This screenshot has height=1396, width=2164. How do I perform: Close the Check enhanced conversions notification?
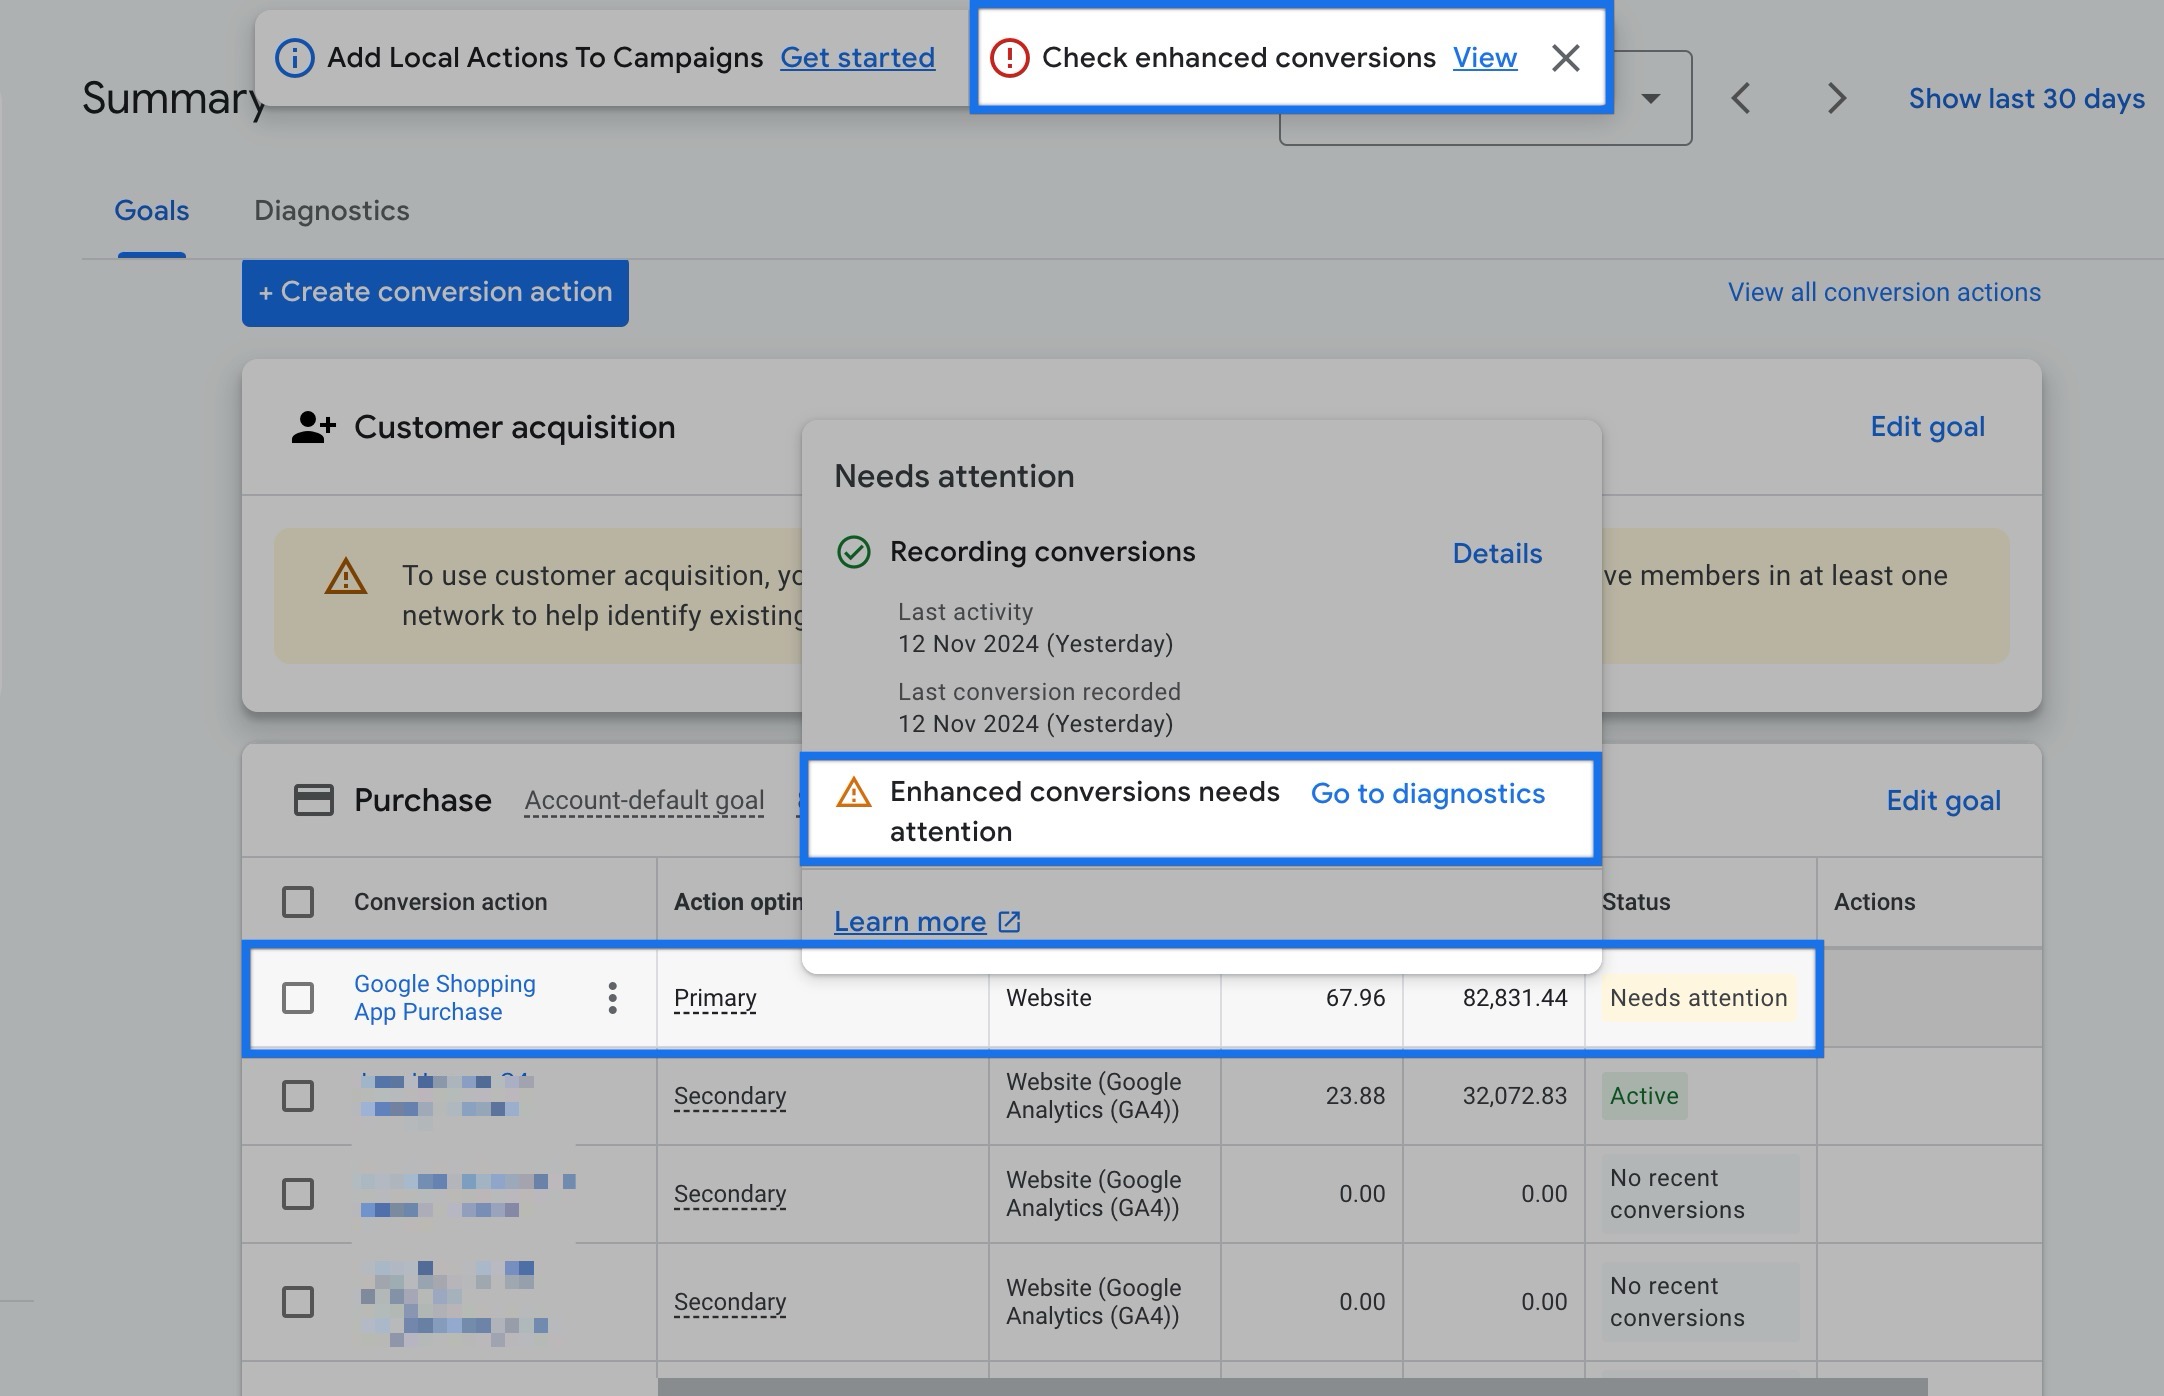tap(1565, 58)
